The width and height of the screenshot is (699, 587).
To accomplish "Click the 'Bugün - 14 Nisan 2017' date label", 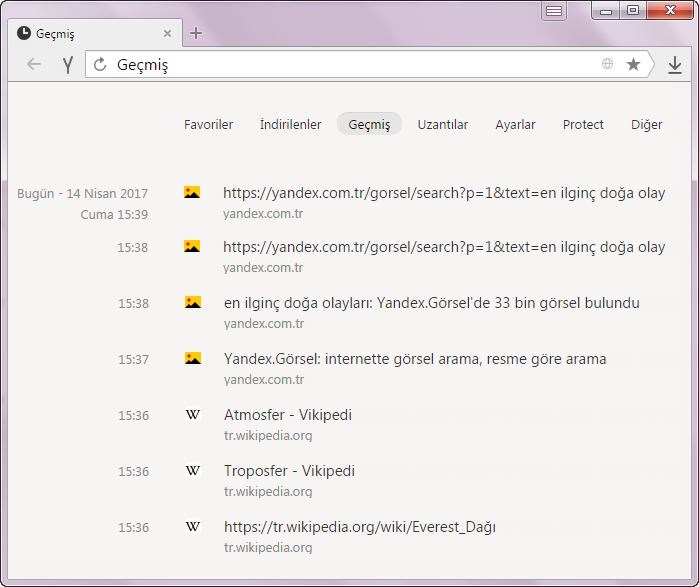I will [82, 193].
